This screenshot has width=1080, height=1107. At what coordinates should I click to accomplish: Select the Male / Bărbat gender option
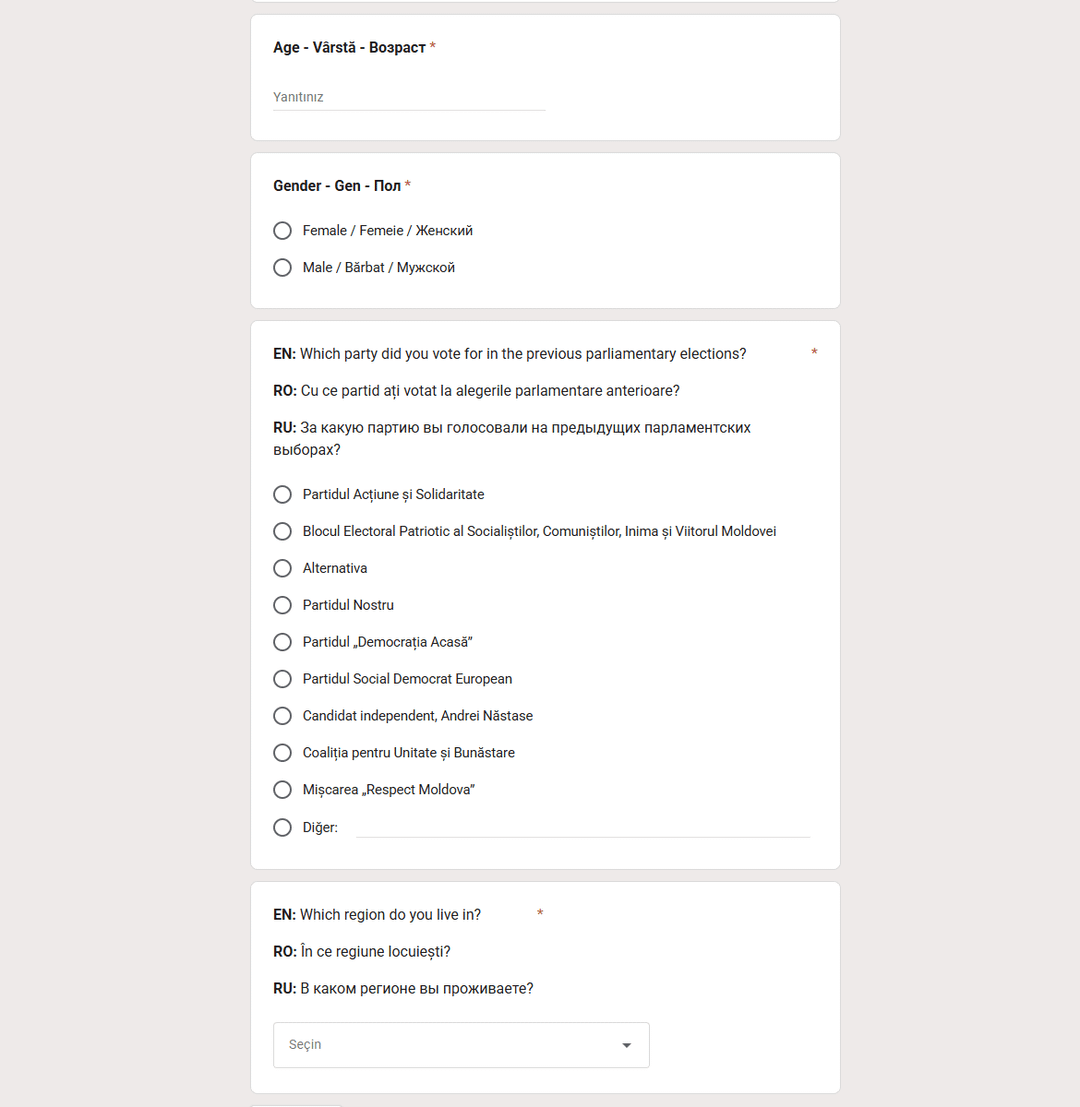282,268
